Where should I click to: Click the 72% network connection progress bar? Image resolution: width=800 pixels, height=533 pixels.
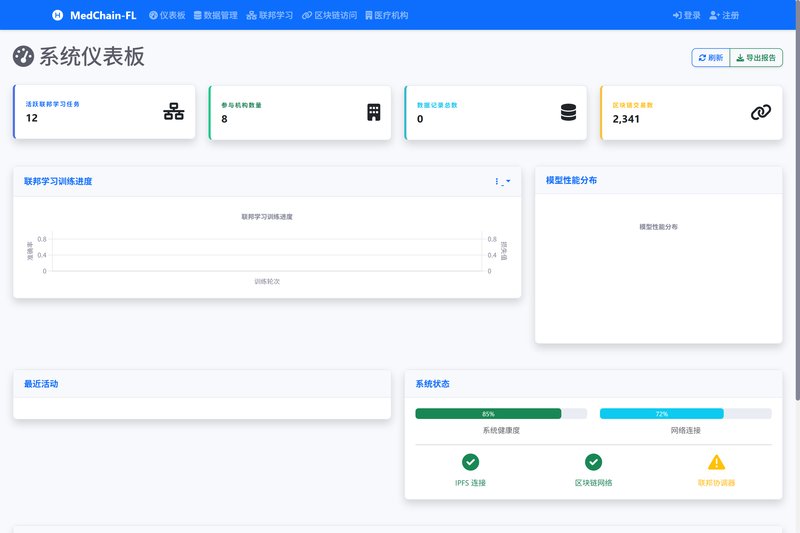click(661, 413)
